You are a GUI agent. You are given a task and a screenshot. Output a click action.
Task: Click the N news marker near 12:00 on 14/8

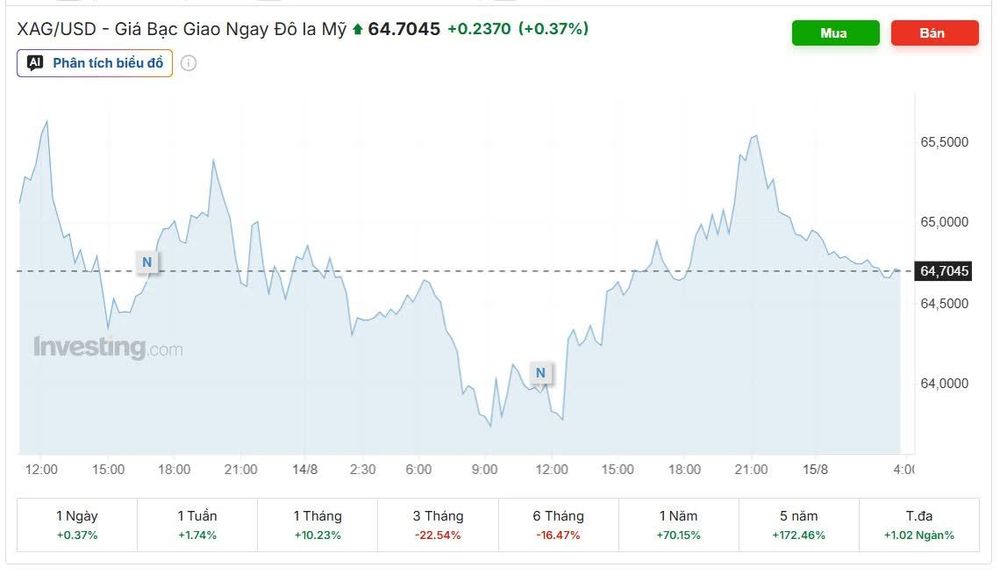tap(541, 373)
